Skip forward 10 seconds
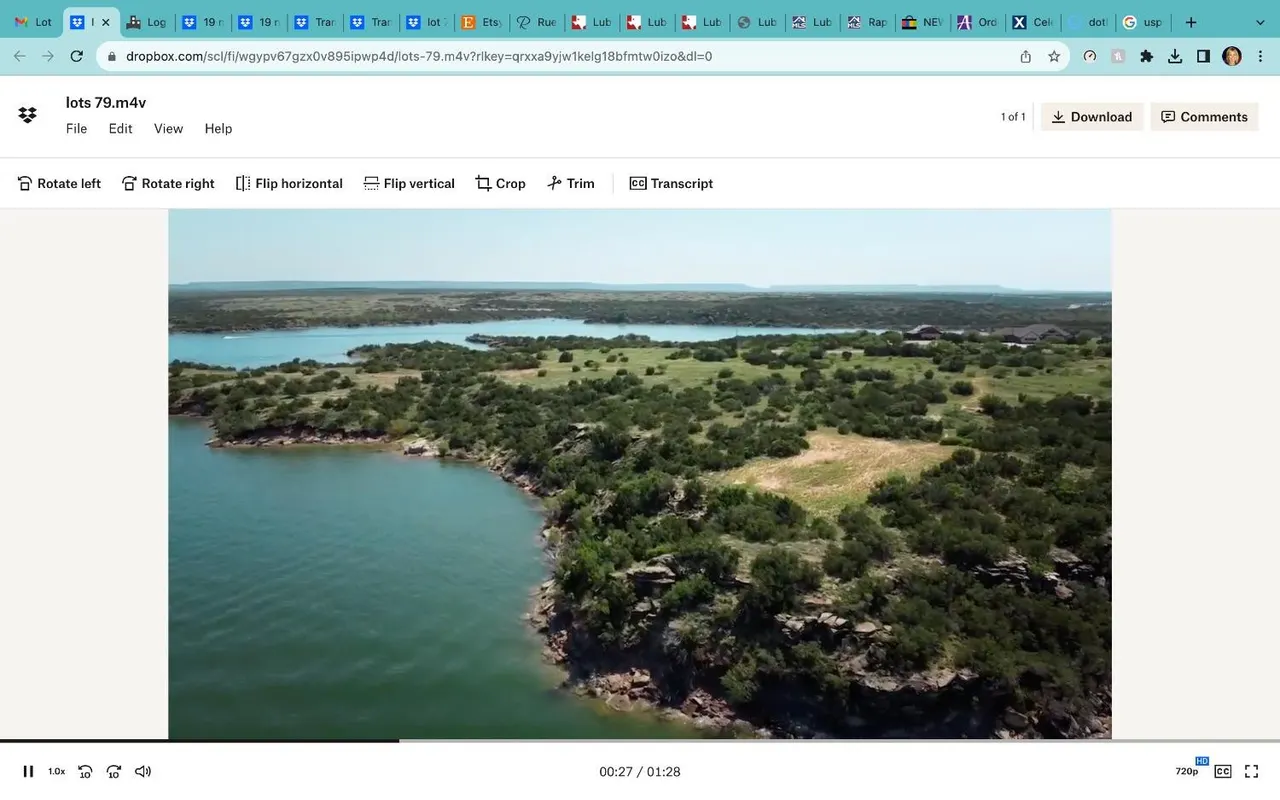The width and height of the screenshot is (1280, 800). pyautogui.click(x=114, y=771)
